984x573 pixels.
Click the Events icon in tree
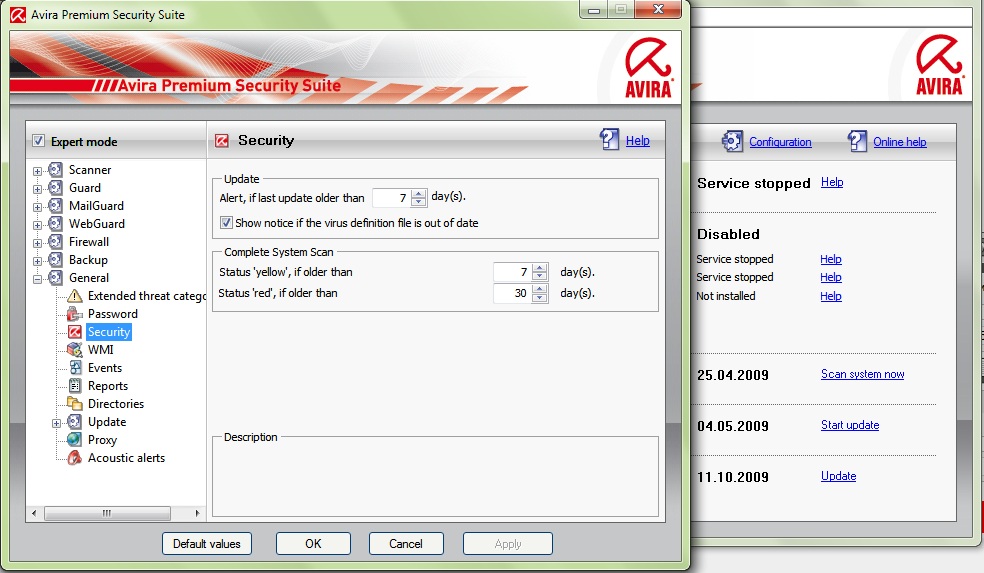coord(75,368)
